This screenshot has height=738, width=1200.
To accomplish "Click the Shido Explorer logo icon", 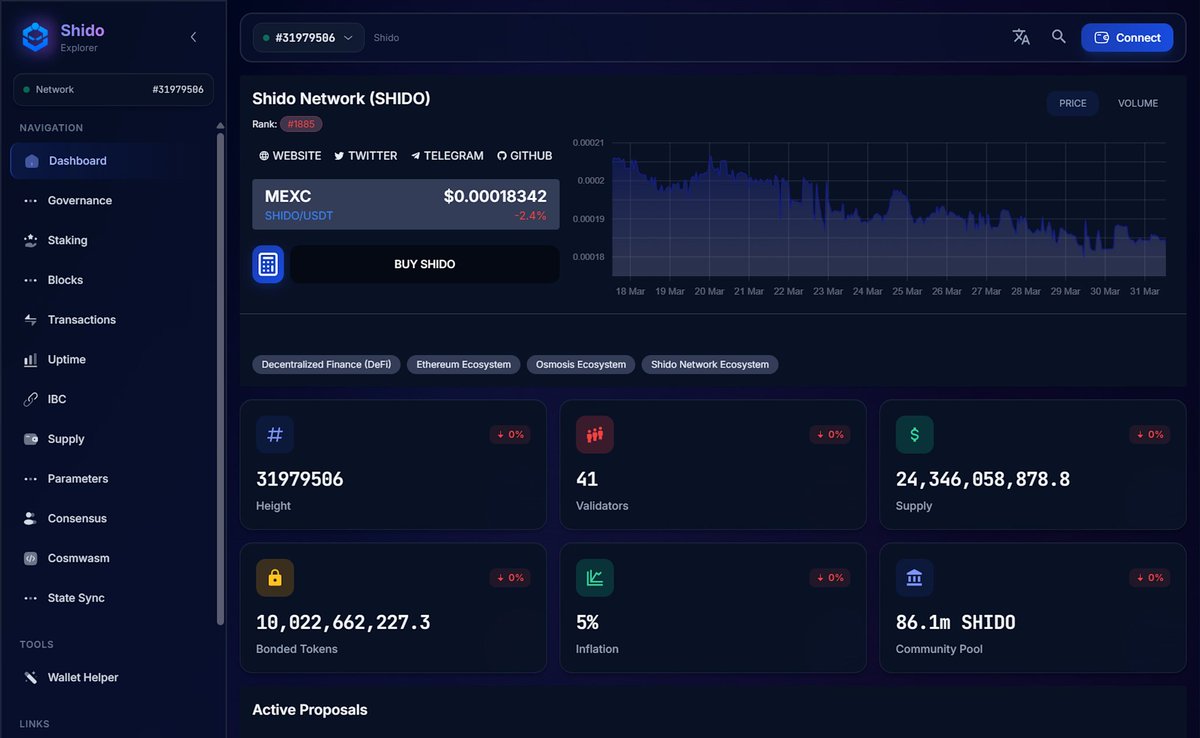I will 36,37.
